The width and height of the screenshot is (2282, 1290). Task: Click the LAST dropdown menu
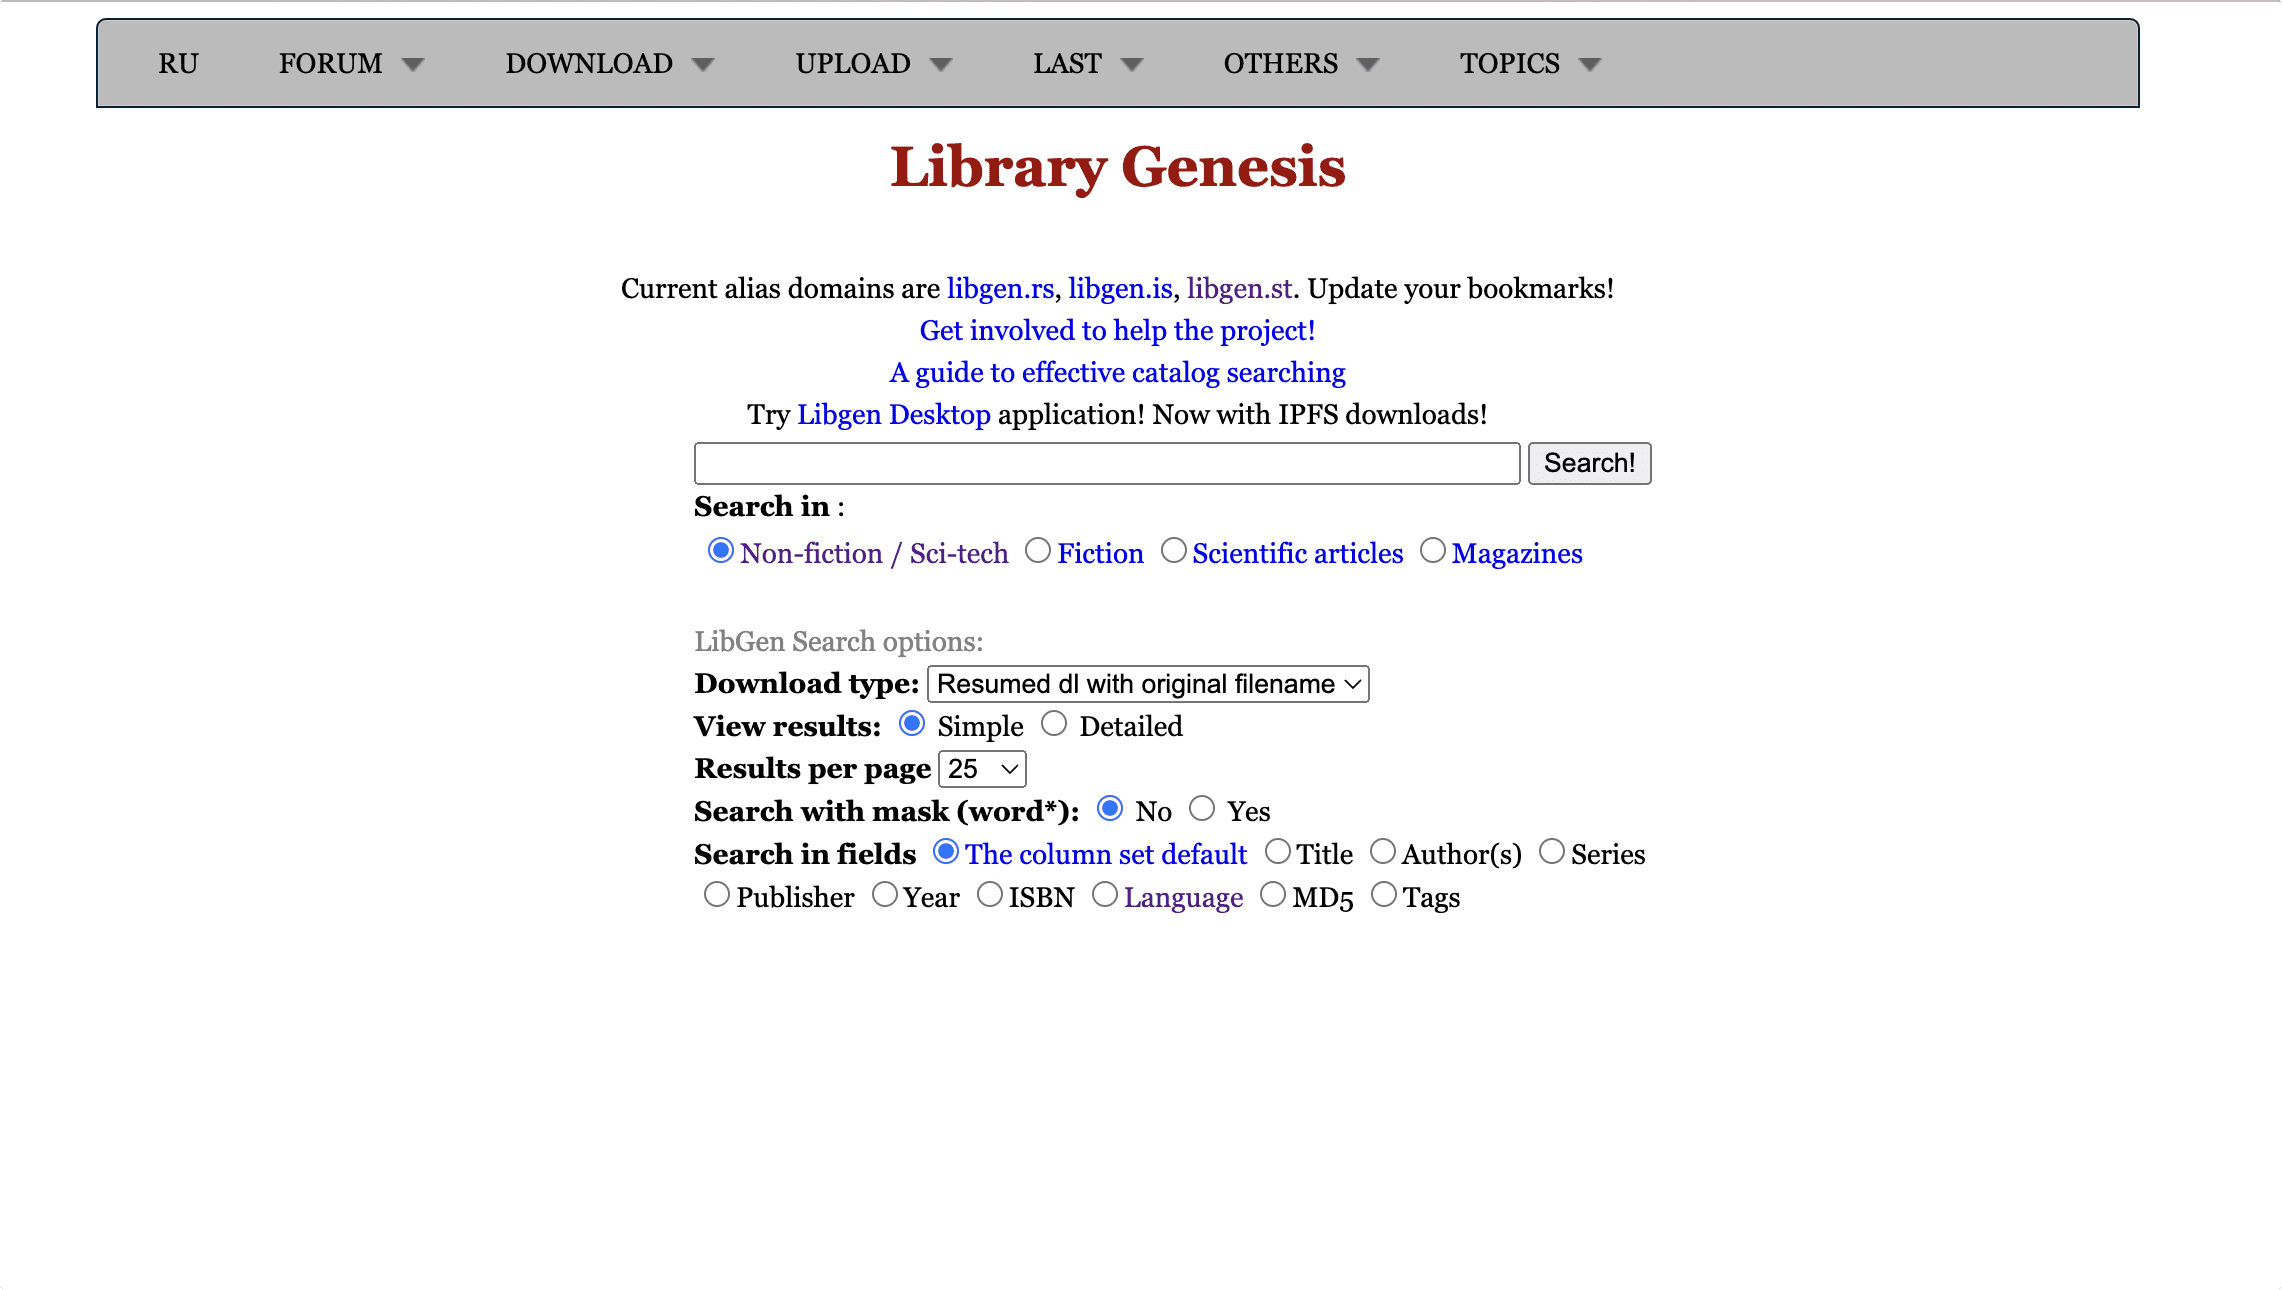(1088, 63)
